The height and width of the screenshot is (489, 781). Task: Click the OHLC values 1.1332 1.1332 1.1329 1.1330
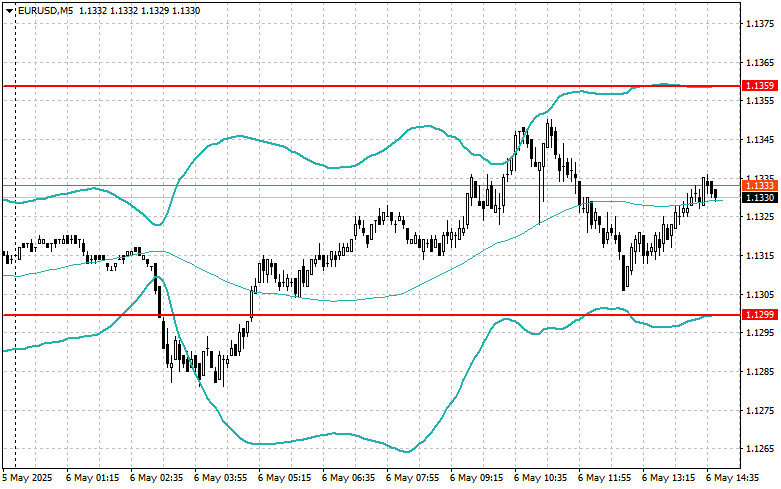[139, 10]
